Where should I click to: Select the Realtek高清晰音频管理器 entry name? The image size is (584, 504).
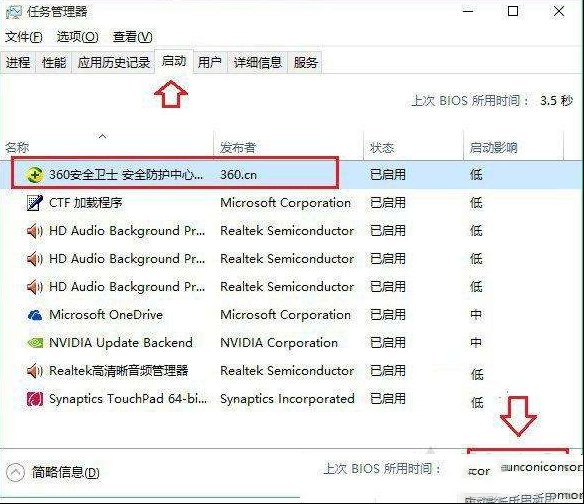[119, 371]
